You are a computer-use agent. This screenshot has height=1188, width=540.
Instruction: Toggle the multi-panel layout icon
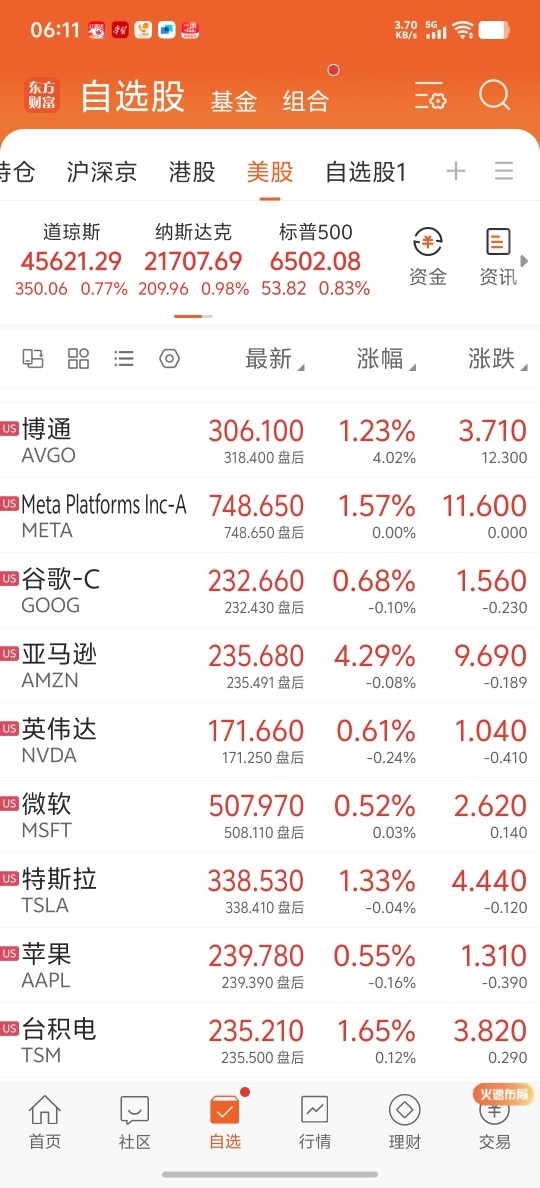(x=33, y=358)
